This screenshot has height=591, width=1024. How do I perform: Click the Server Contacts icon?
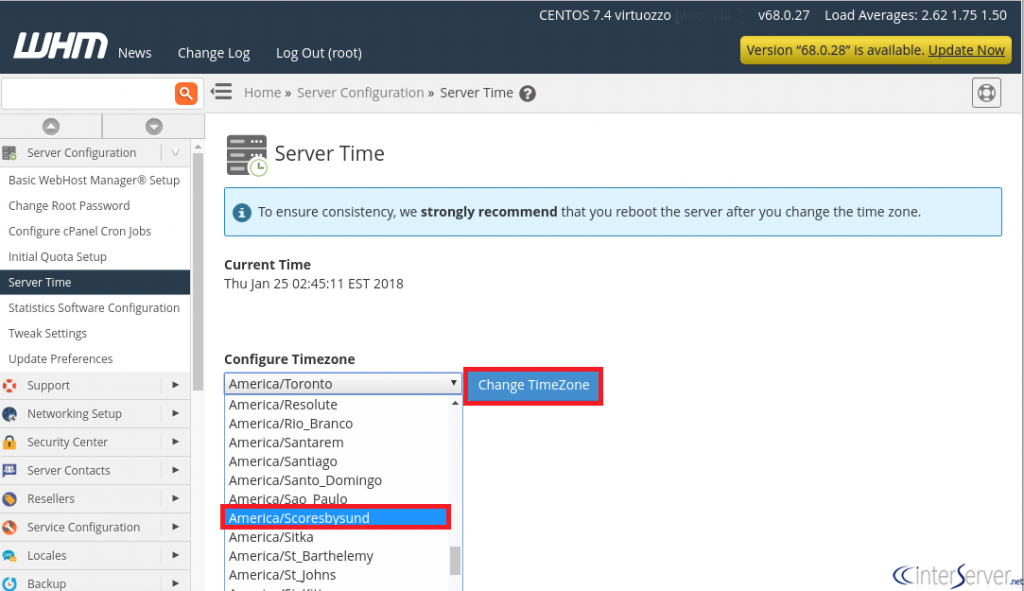coord(9,470)
